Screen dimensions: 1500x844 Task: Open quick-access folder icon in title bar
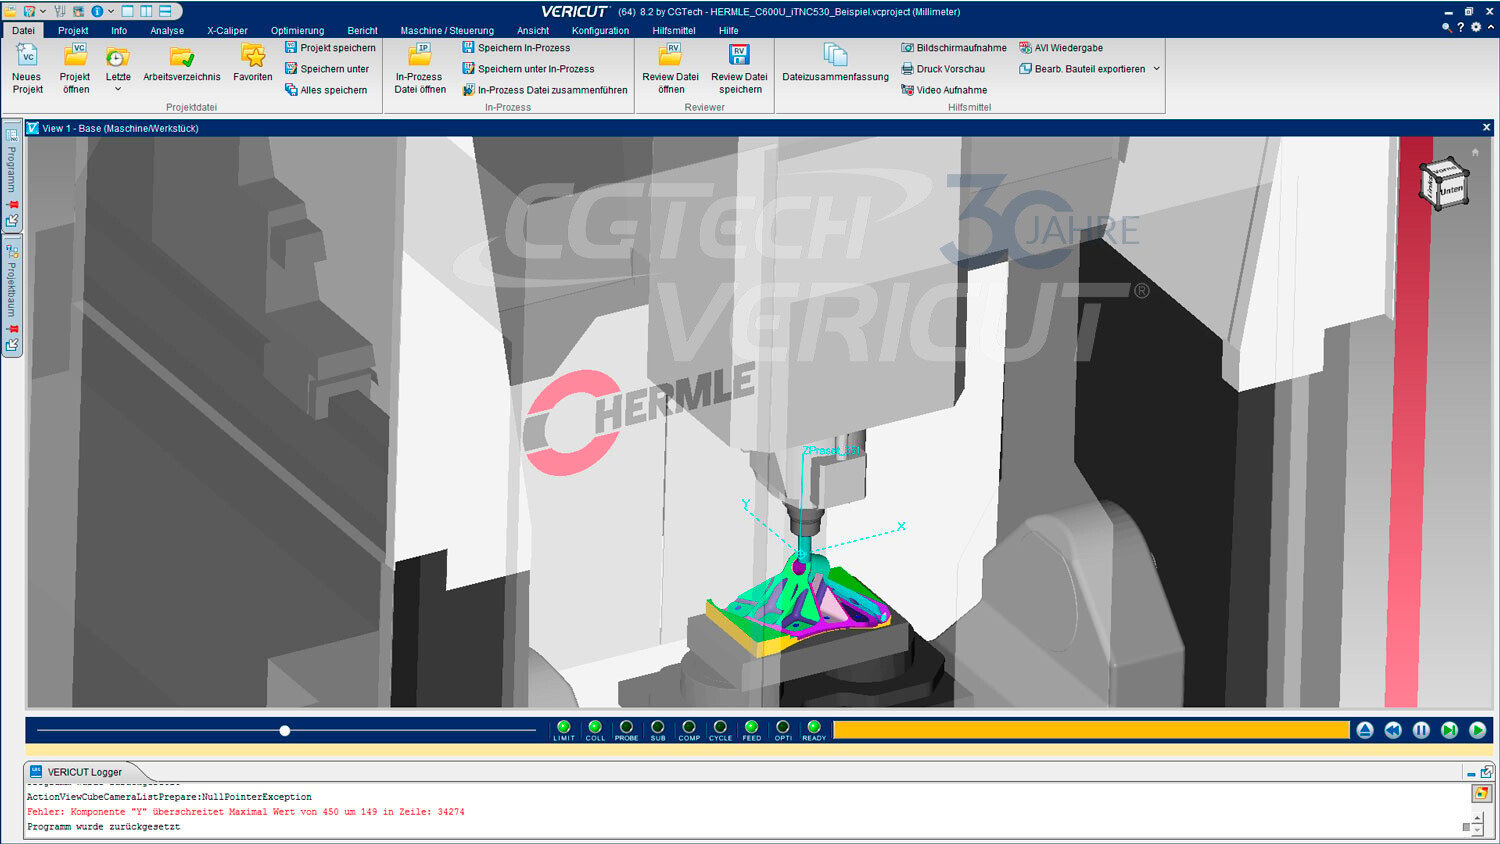coord(10,11)
